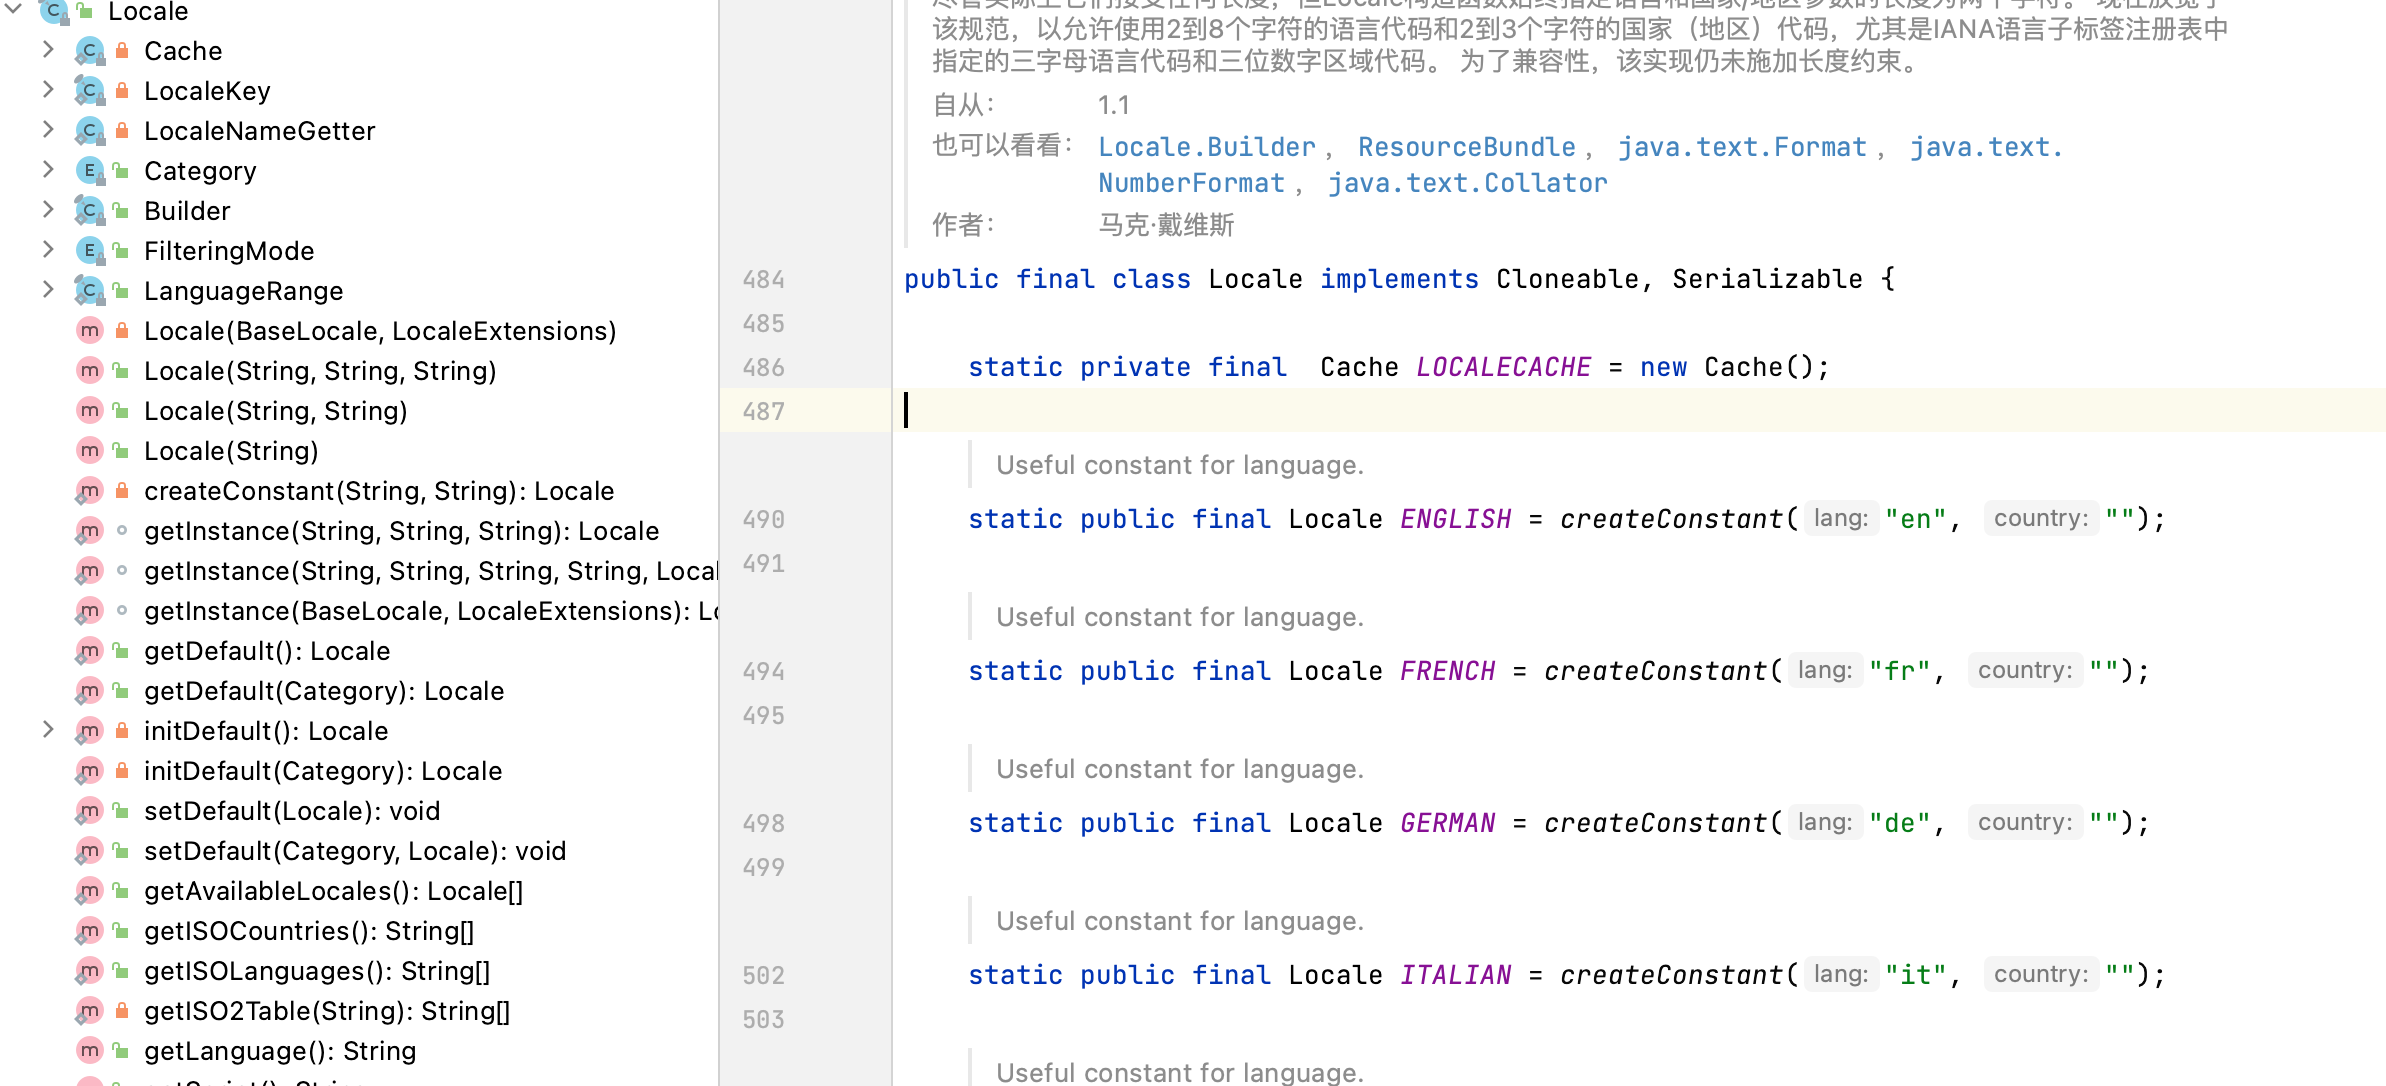Open the Locale.Builder doc link

1206,147
